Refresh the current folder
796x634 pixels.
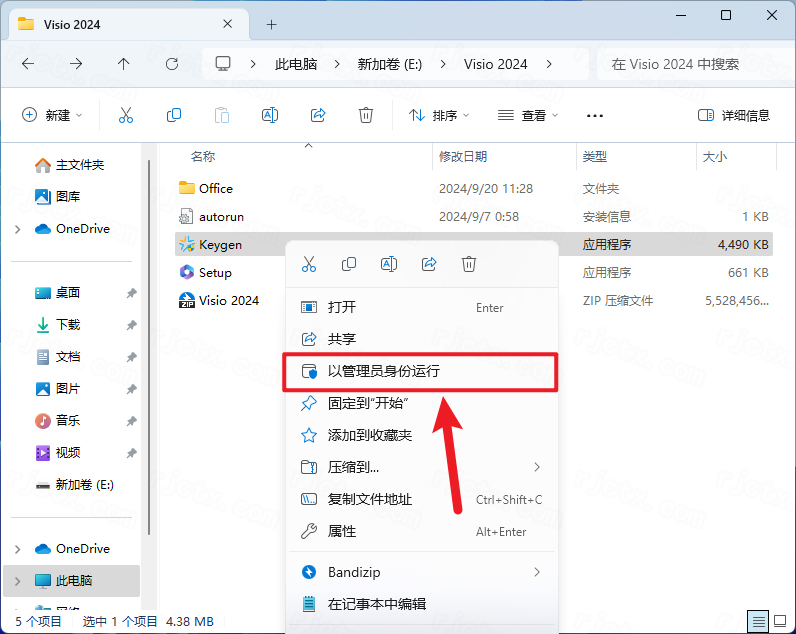click(x=172, y=64)
